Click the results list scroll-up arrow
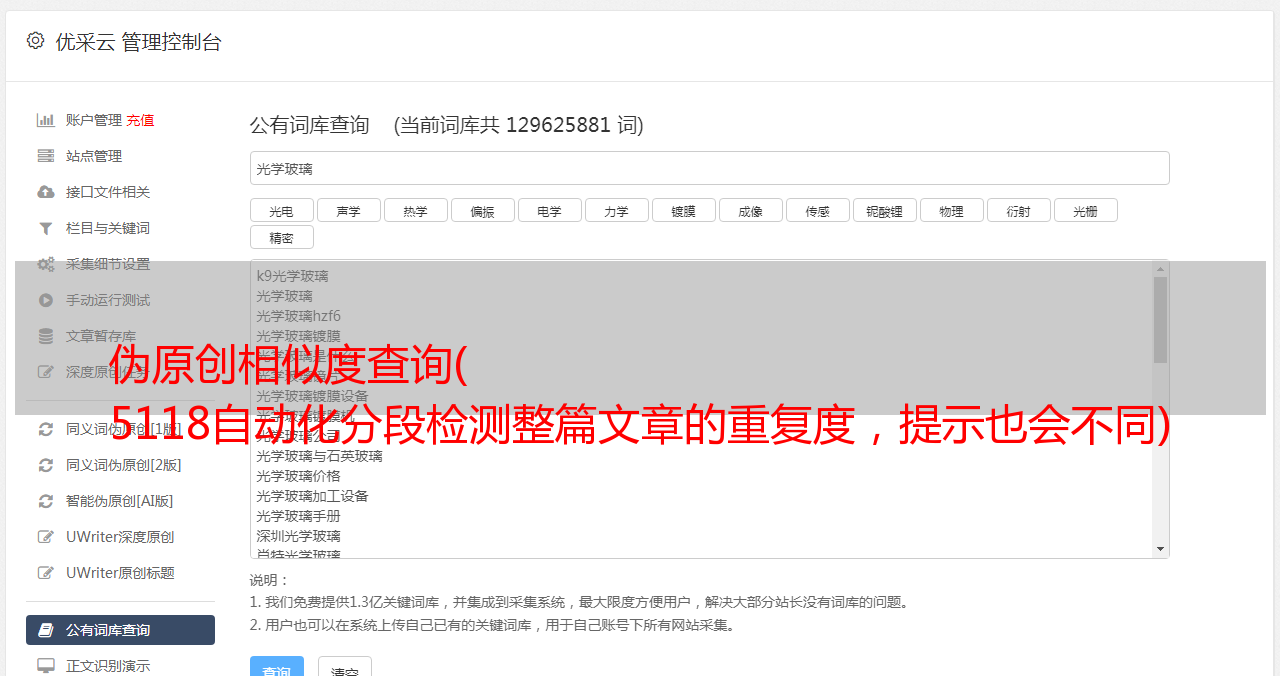The height and width of the screenshot is (676, 1280). (1160, 269)
